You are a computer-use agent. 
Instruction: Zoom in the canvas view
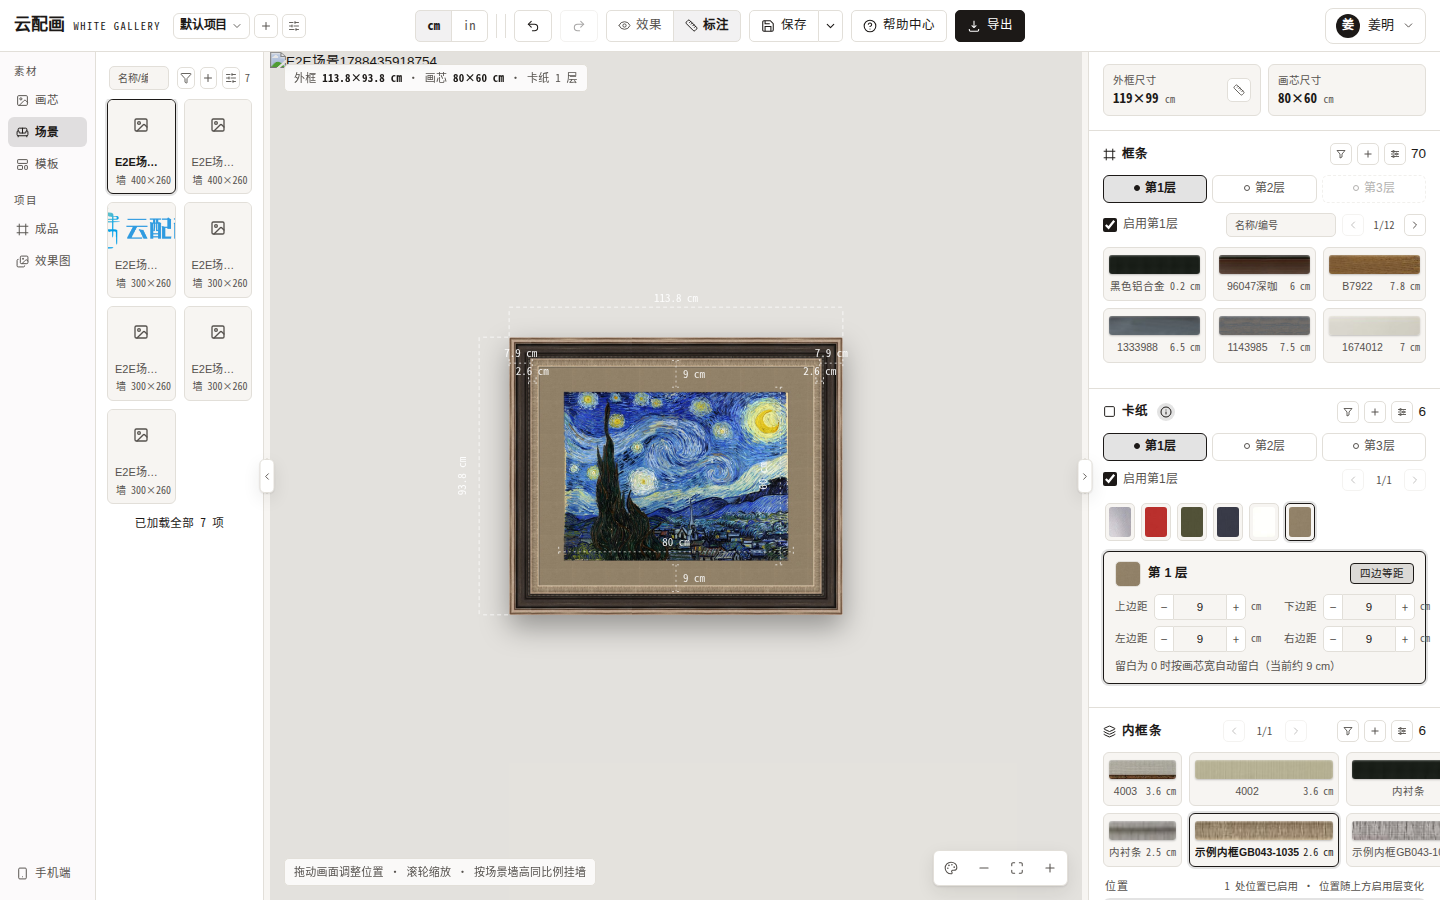point(1050,868)
